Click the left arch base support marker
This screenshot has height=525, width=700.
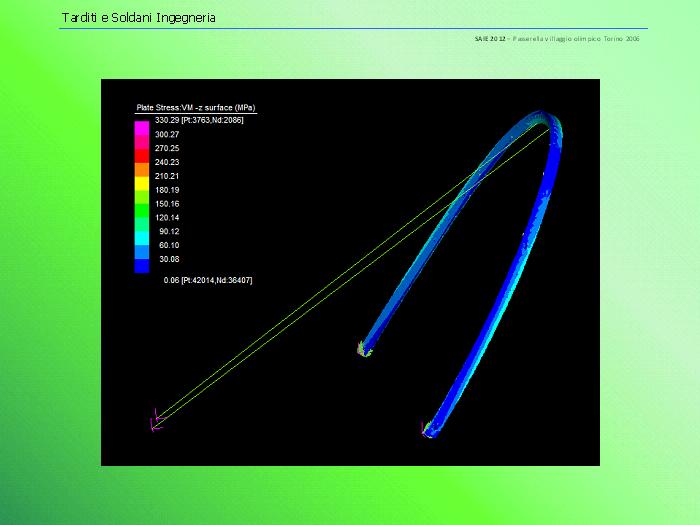[363, 349]
